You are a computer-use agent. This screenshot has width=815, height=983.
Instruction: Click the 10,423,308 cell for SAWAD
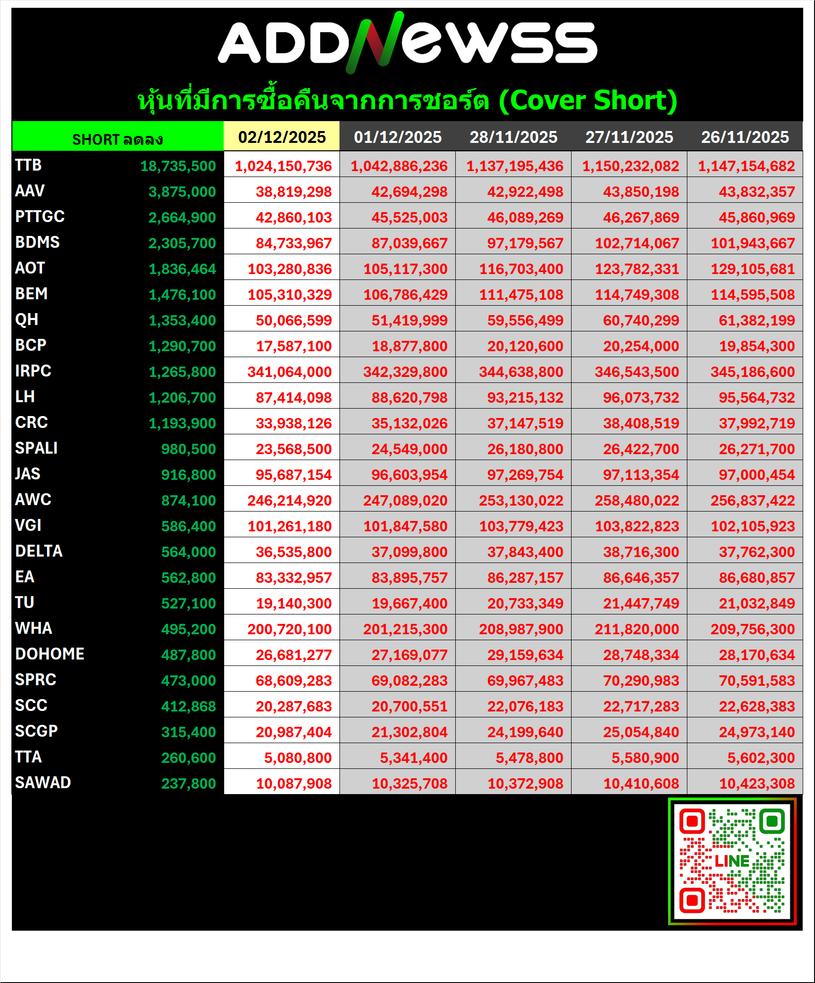pyautogui.click(x=747, y=783)
